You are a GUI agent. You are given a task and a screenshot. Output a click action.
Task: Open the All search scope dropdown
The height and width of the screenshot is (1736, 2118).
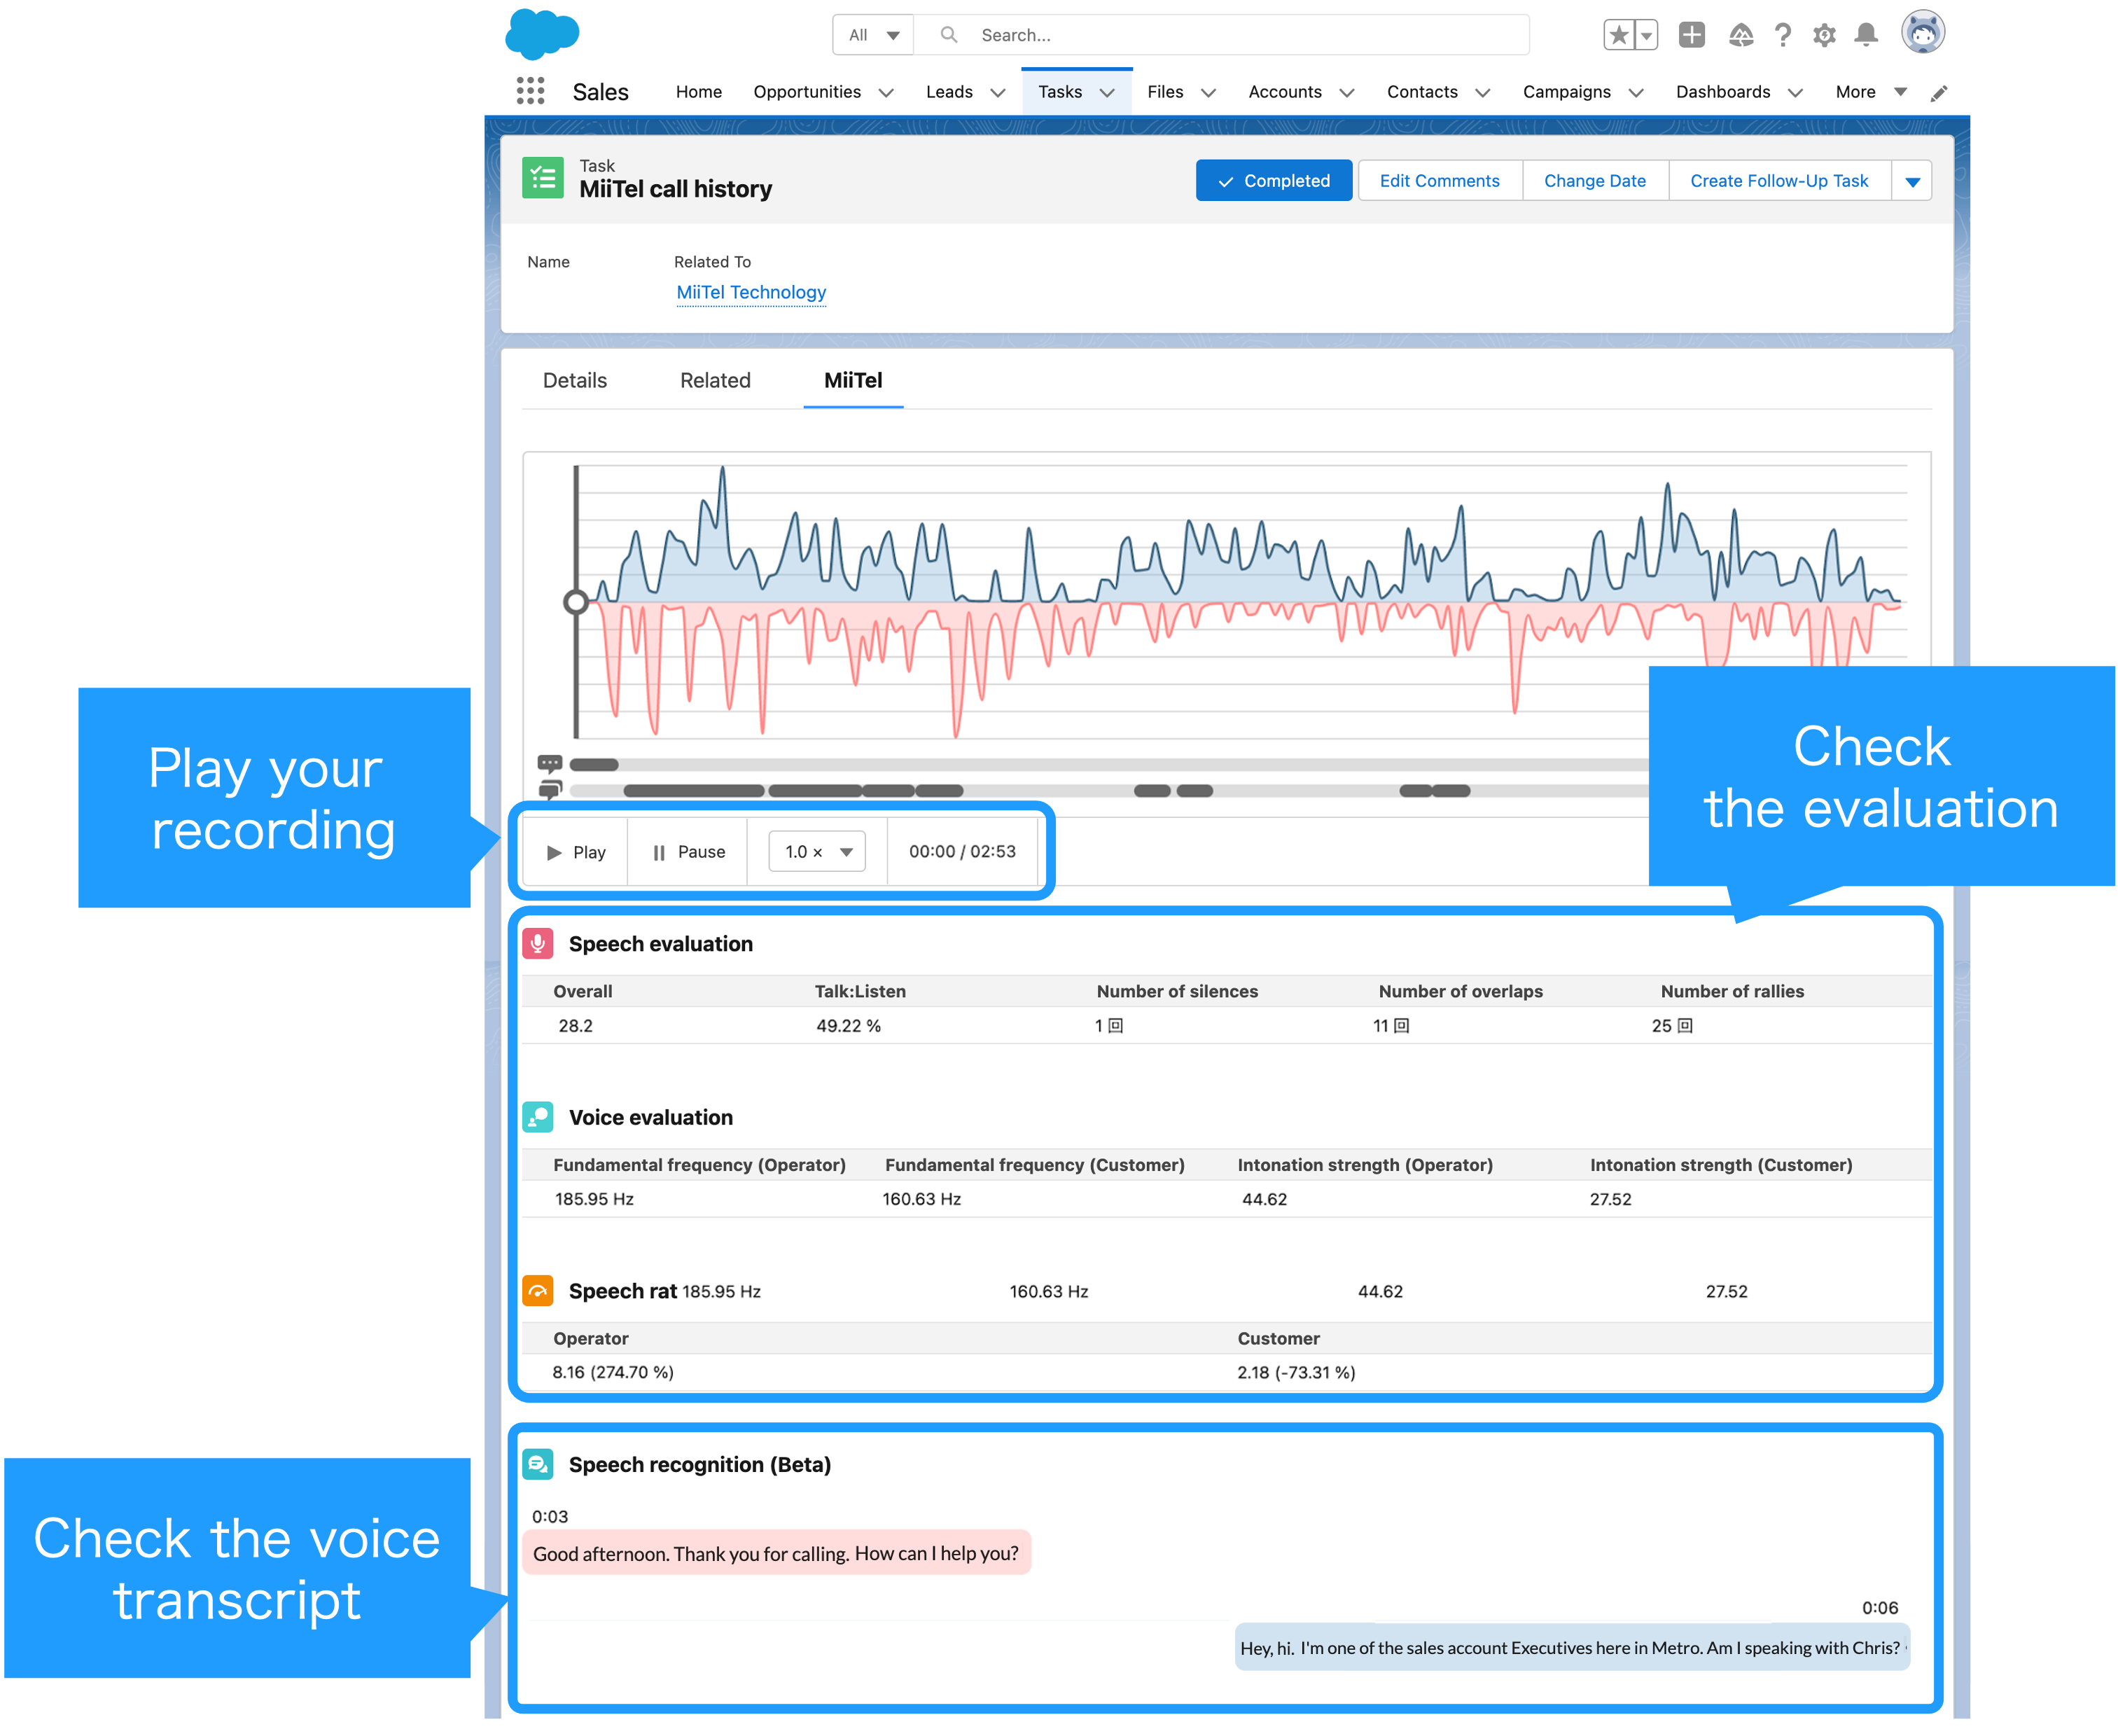(874, 35)
